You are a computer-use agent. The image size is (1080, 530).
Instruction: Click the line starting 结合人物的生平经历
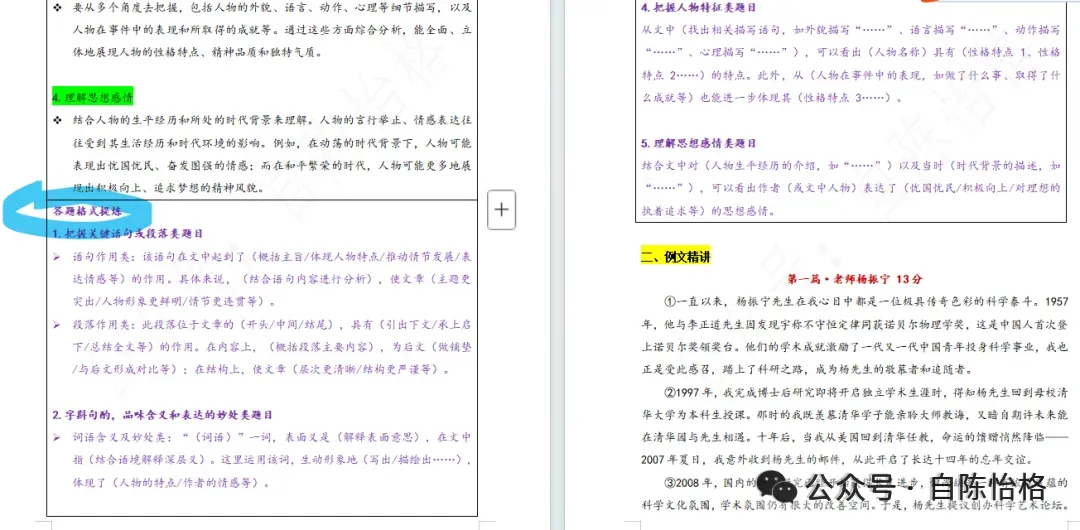pos(272,120)
